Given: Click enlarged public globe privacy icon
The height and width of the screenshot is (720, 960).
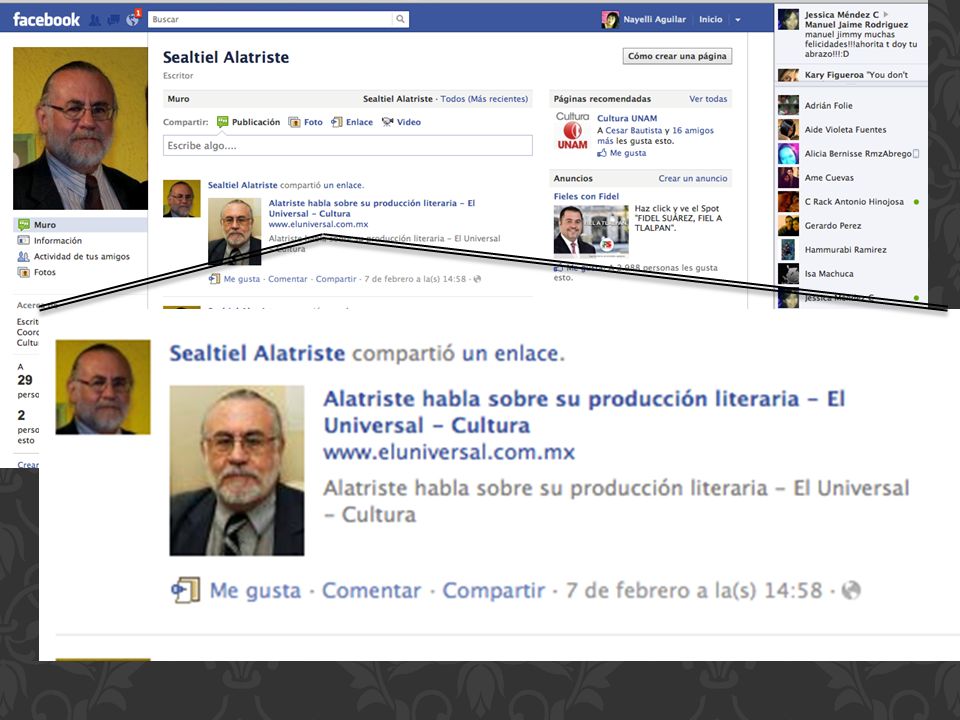Looking at the screenshot, I should [x=851, y=590].
